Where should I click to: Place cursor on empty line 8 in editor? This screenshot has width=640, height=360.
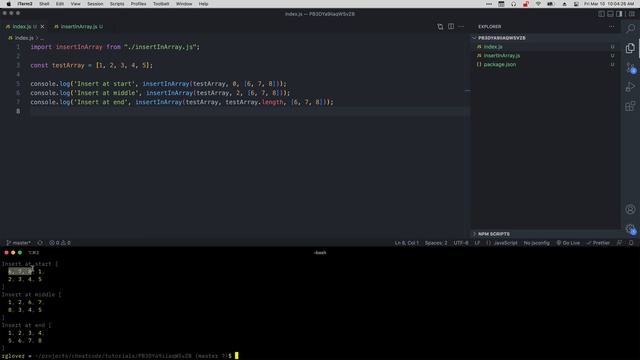click(x=250, y=111)
